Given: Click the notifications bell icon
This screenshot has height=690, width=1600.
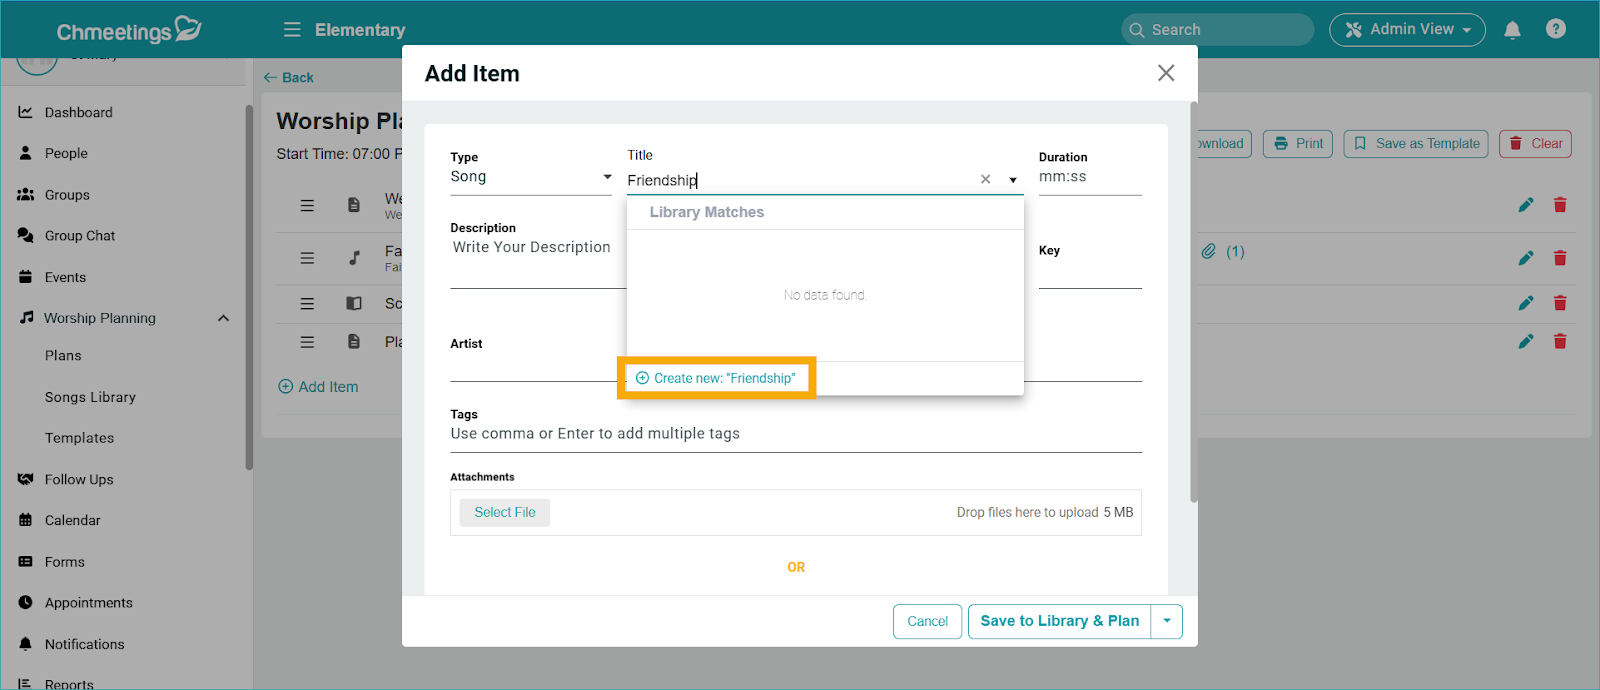Looking at the screenshot, I should (x=1512, y=30).
